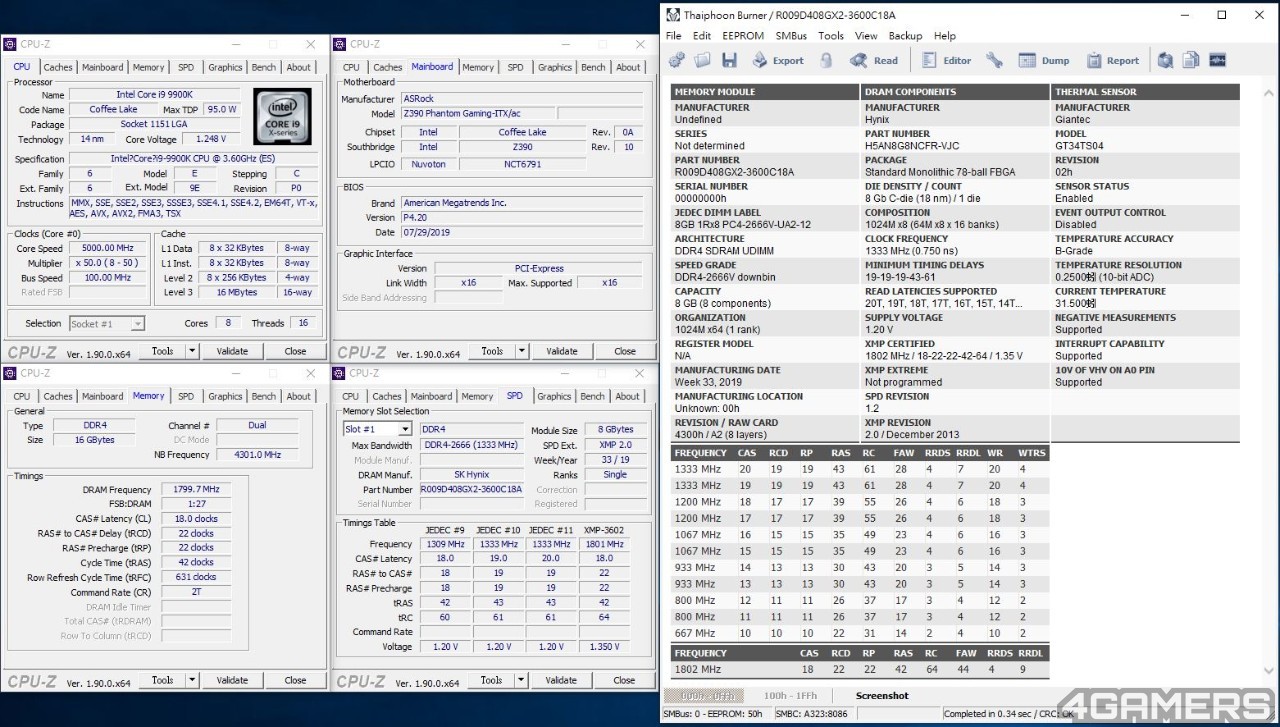Select the Screenshot tab in Thaiphoon Burner

(882, 696)
